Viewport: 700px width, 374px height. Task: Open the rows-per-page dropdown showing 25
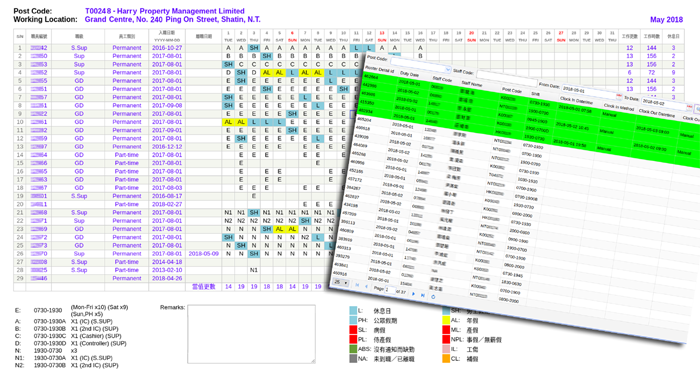click(x=340, y=282)
